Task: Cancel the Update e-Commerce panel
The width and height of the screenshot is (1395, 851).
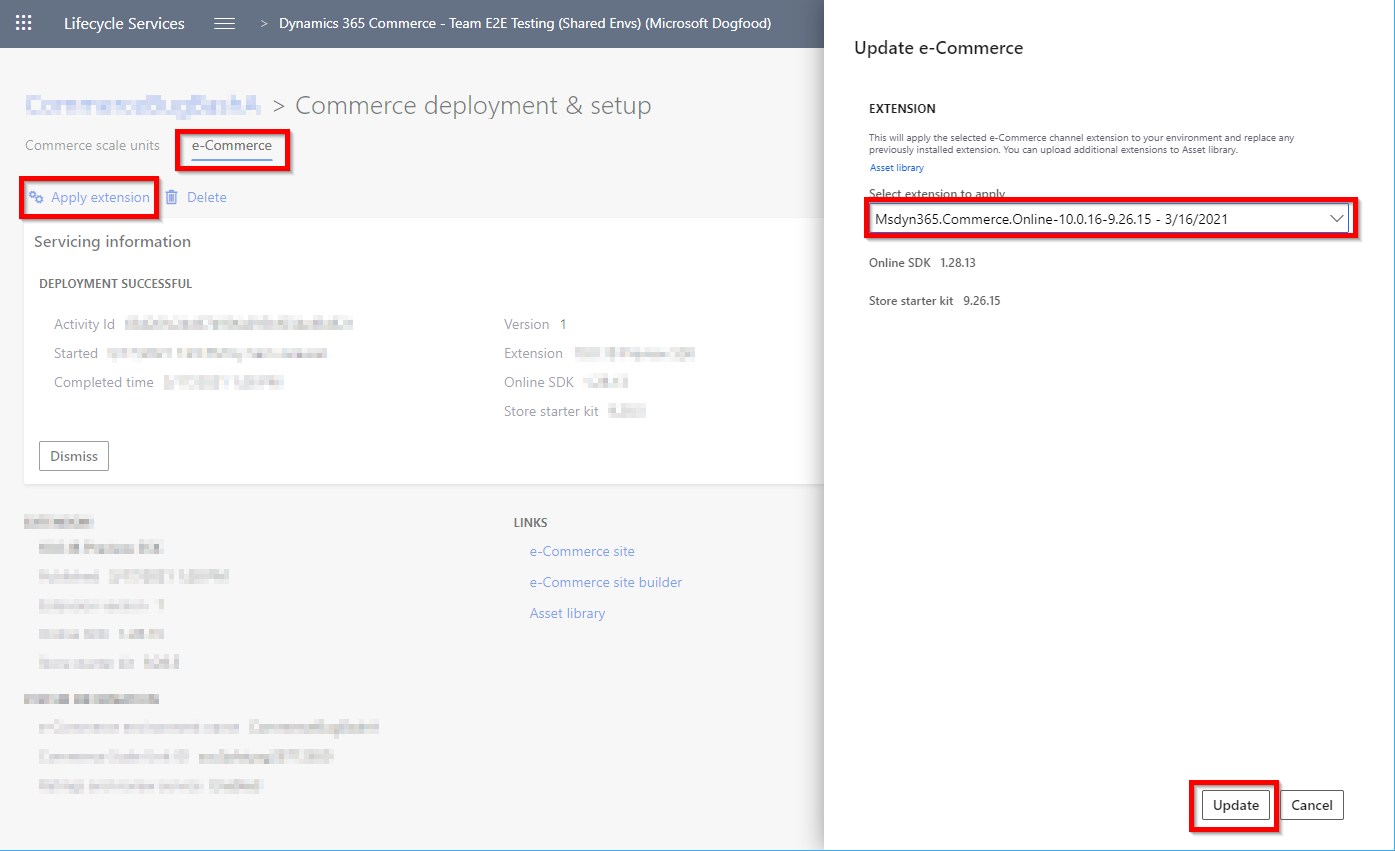Action: [1312, 805]
